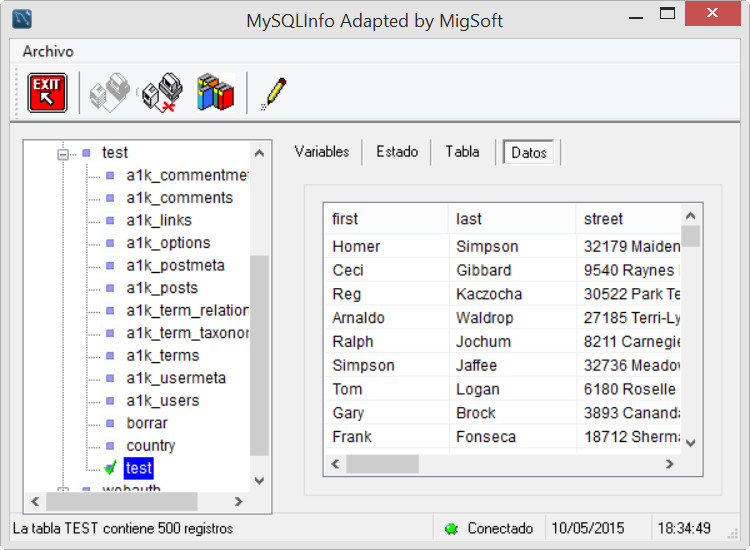Click the data grid horizontal scrollbar right arrow
750x550 pixels.
coord(670,464)
